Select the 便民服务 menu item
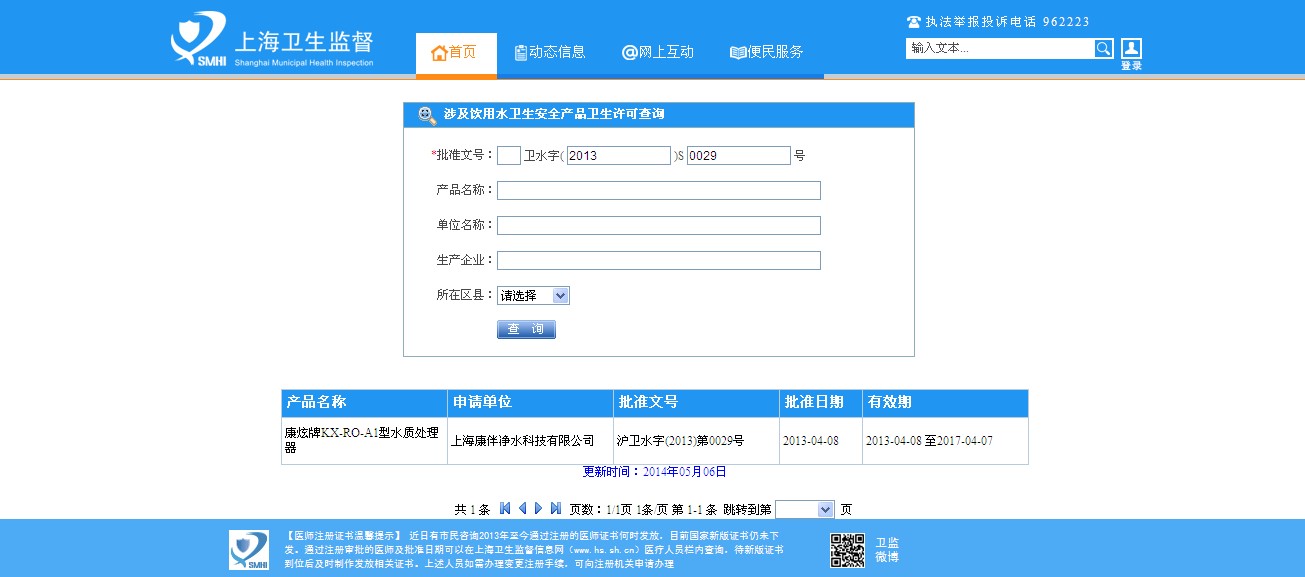This screenshot has height=577, width=1305. pos(767,53)
